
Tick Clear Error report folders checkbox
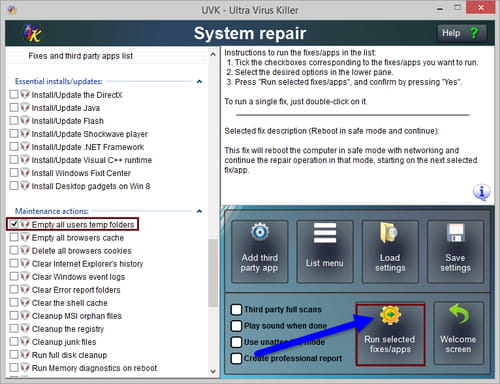pos(14,289)
